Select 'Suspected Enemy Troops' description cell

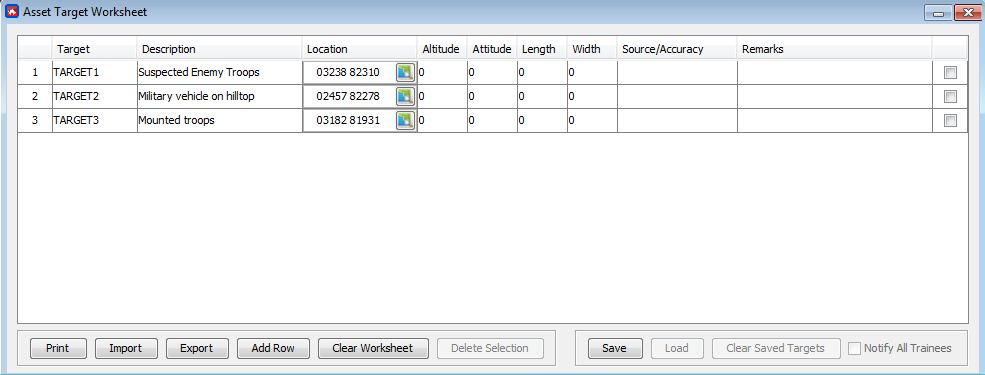point(219,73)
